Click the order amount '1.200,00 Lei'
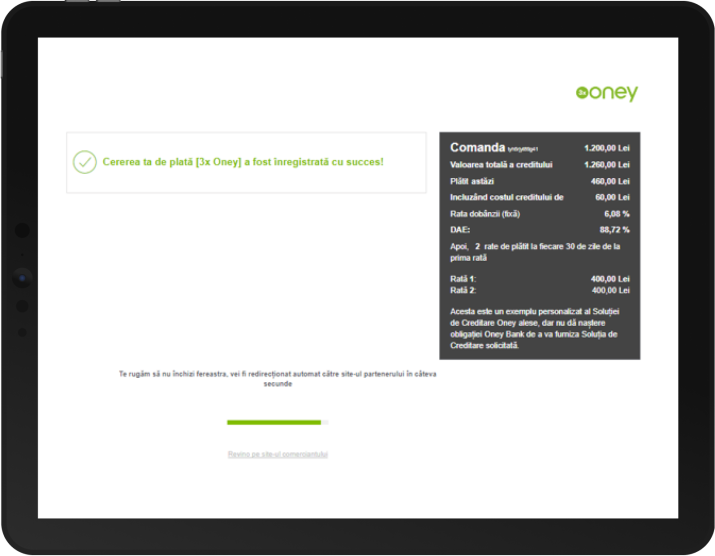This screenshot has height=556, width=715. pyautogui.click(x=606, y=148)
